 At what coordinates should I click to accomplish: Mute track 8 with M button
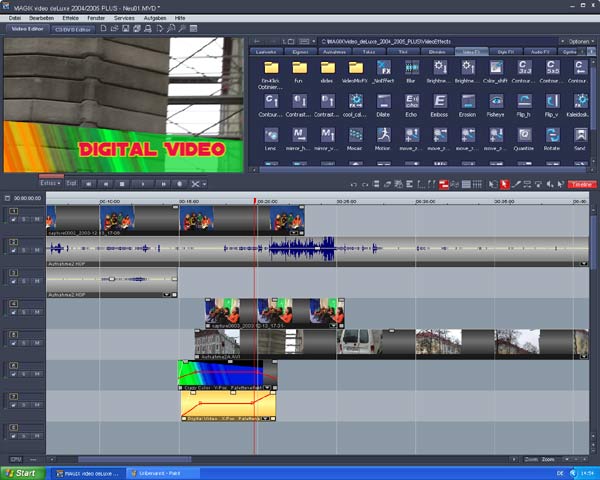click(x=37, y=436)
